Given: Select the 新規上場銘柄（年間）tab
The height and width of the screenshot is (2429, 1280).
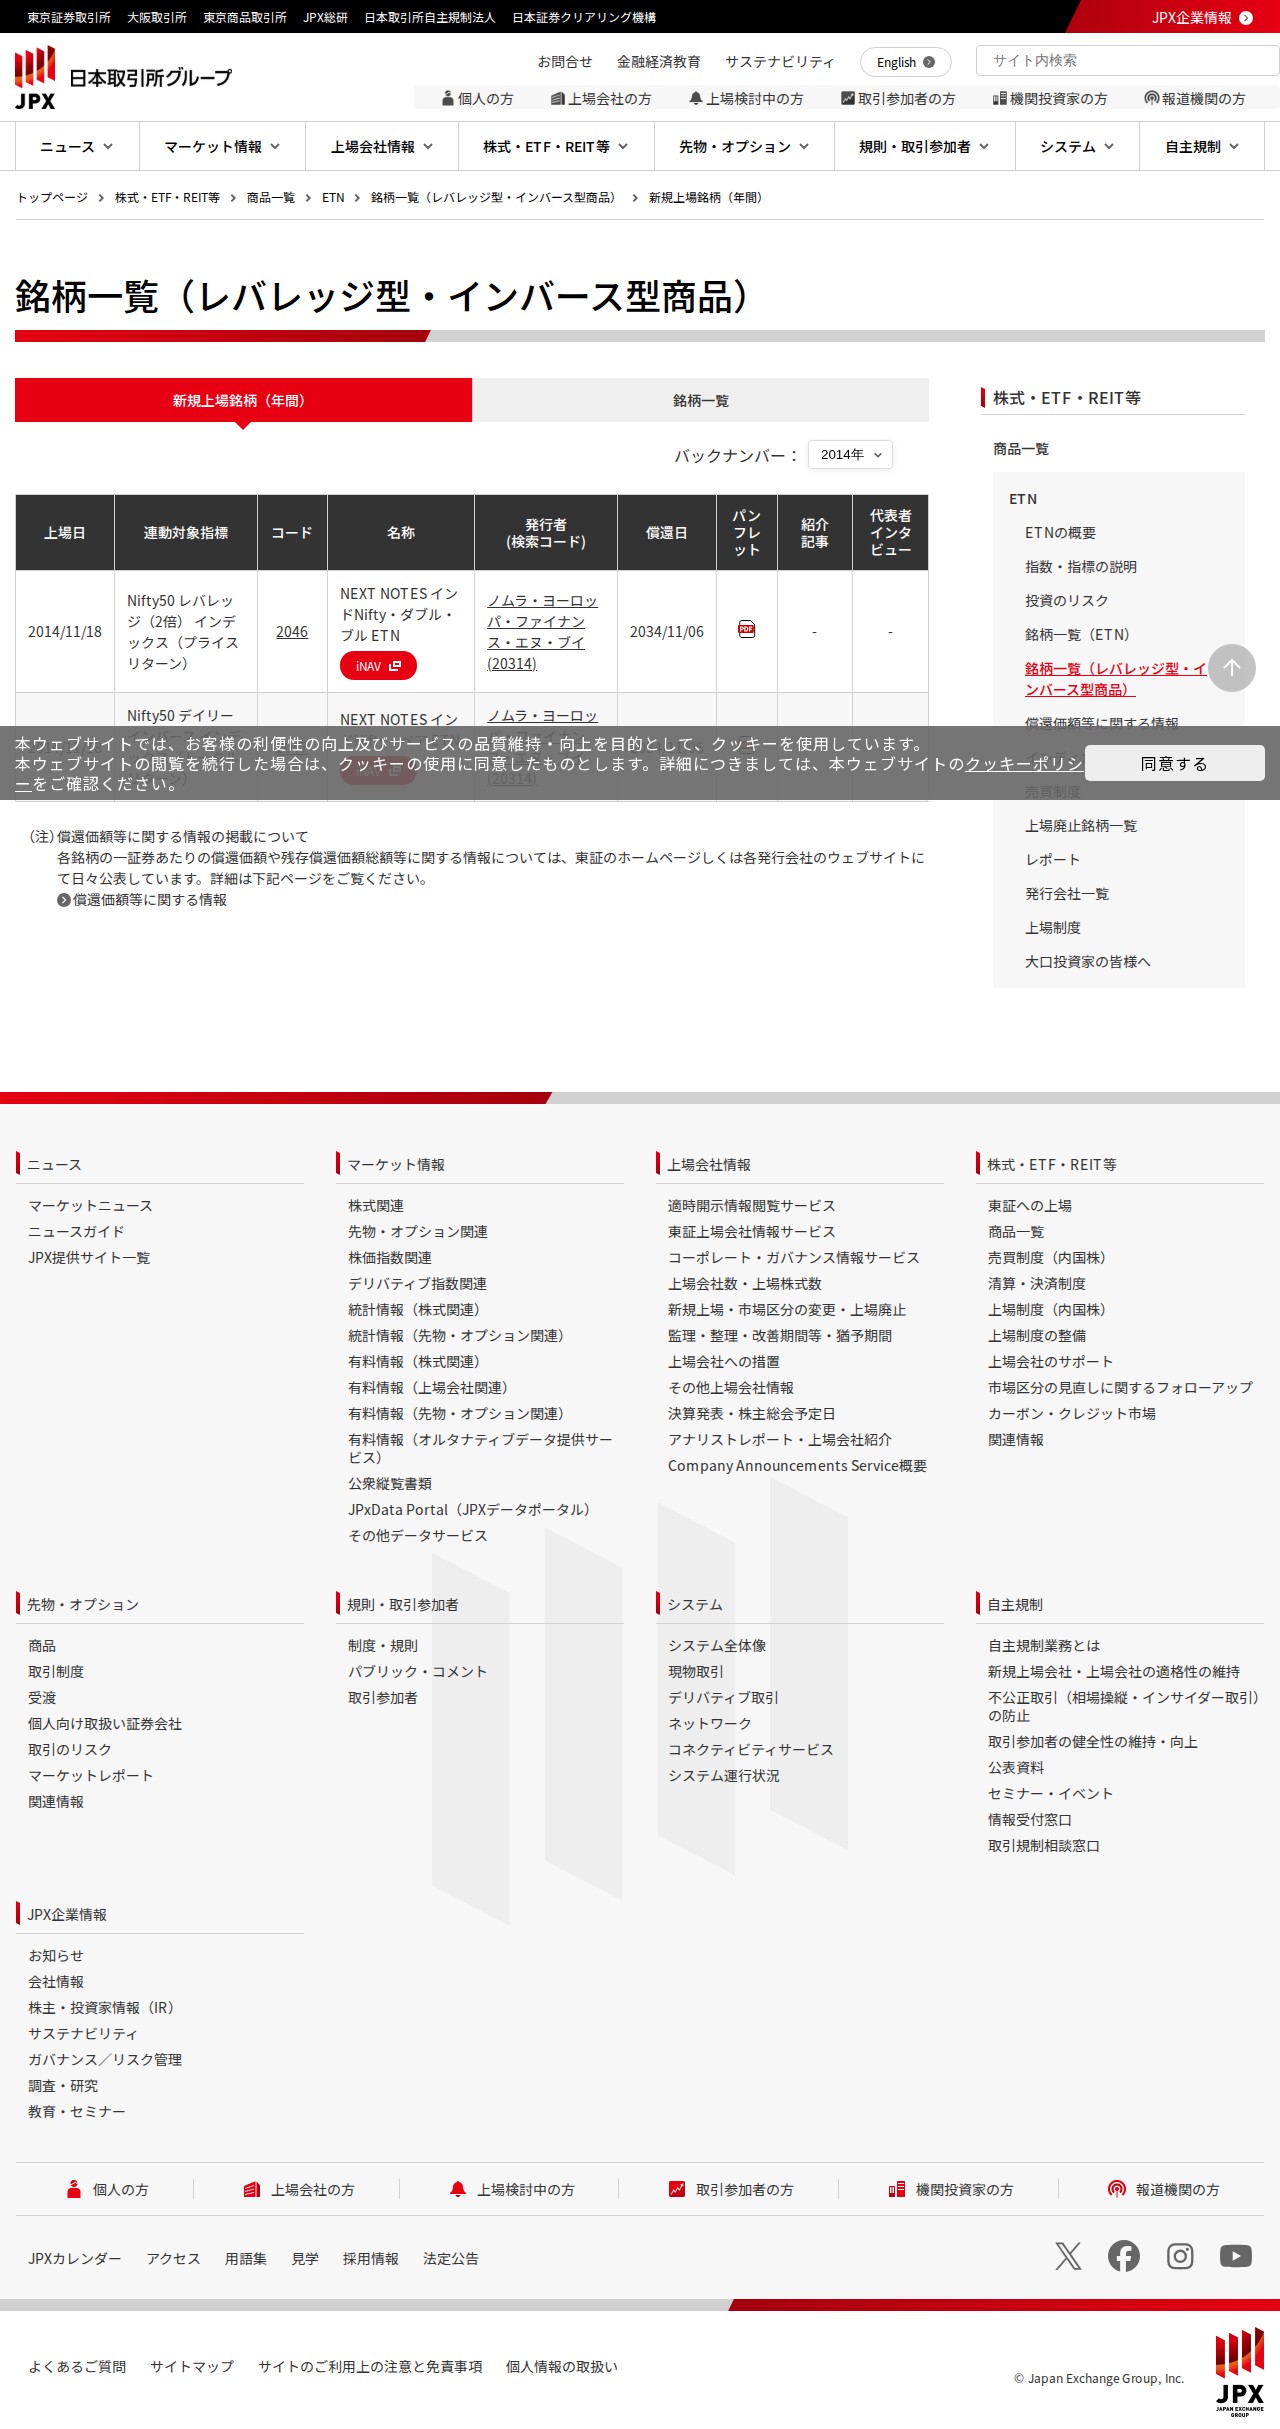Looking at the screenshot, I should click(243, 400).
